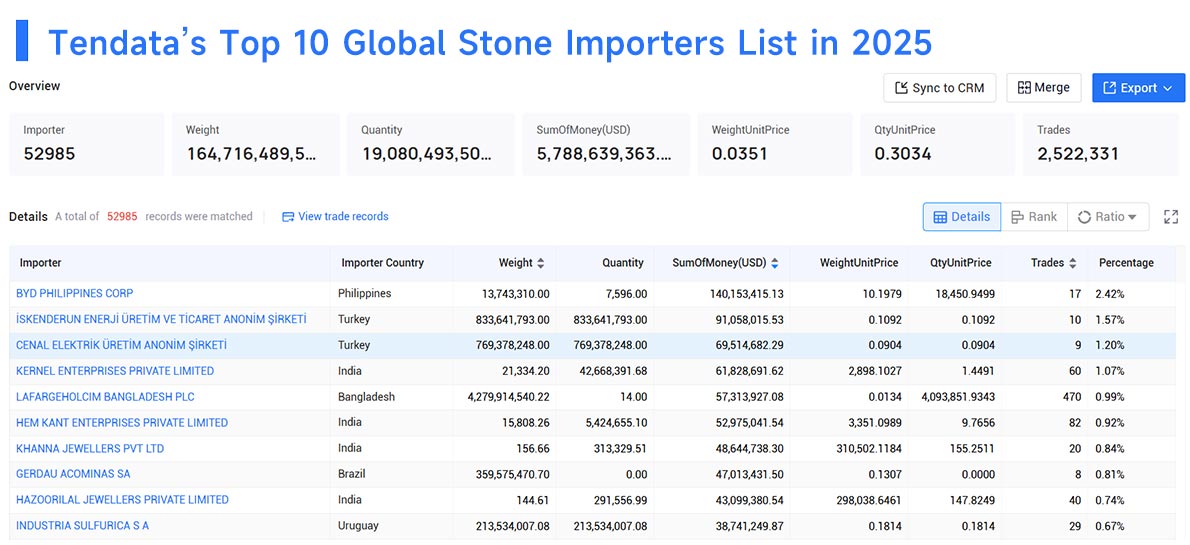Open CENAL ELEKTRİK ÜRETİM importer link
The image size is (1190, 545).
coord(121,345)
